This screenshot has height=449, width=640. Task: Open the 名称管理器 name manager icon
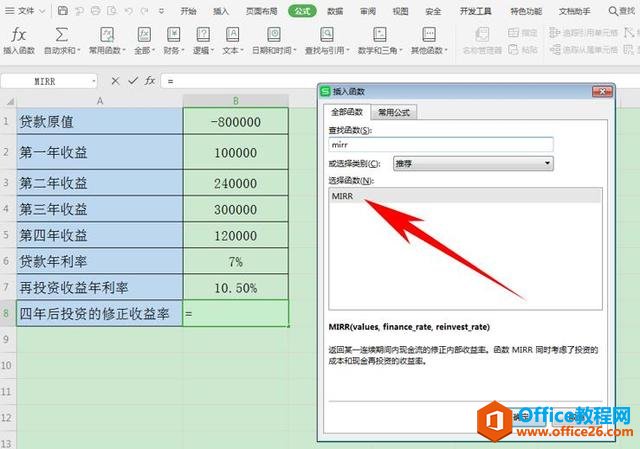pyautogui.click(x=482, y=35)
